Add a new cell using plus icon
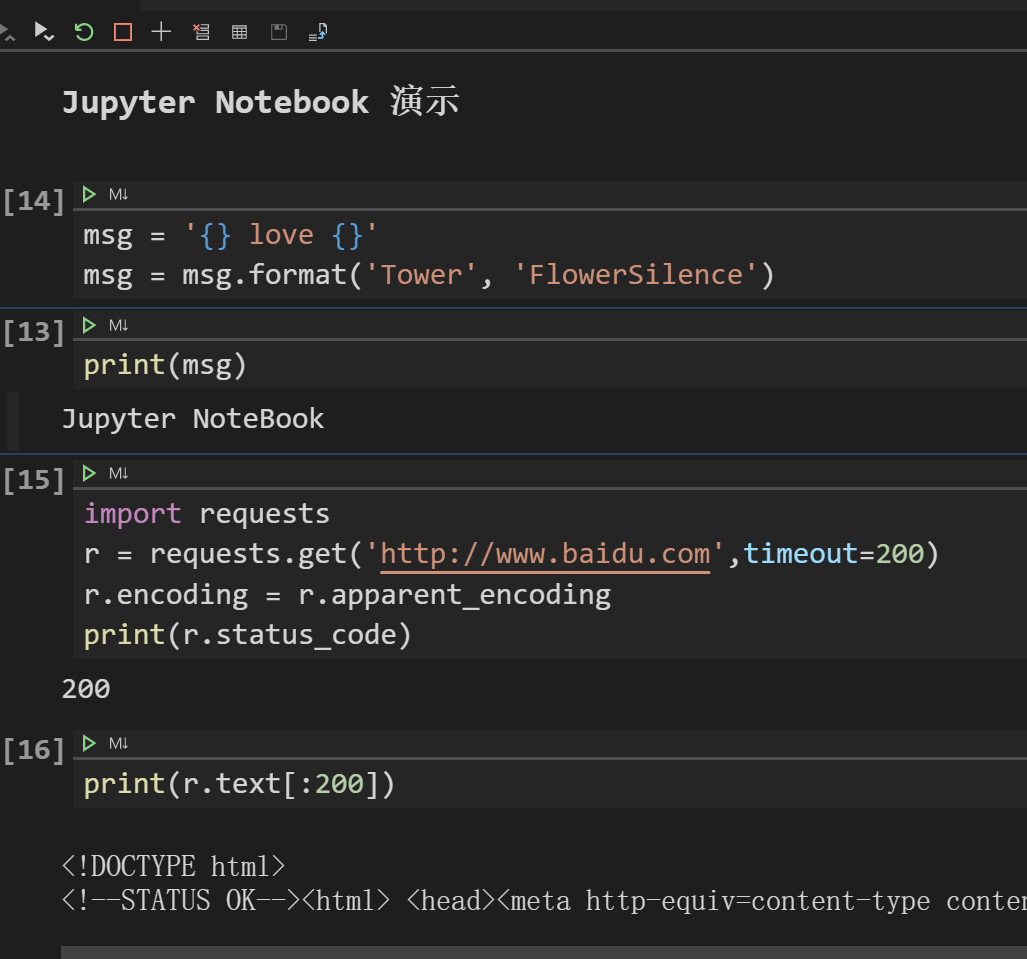1027x959 pixels. click(x=161, y=32)
